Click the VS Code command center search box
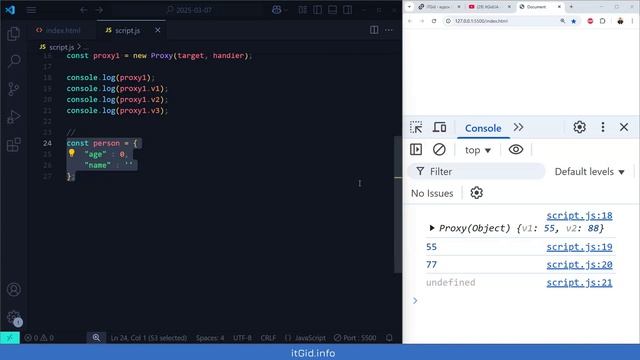Viewport: 640px width, 360px height. coord(189,10)
